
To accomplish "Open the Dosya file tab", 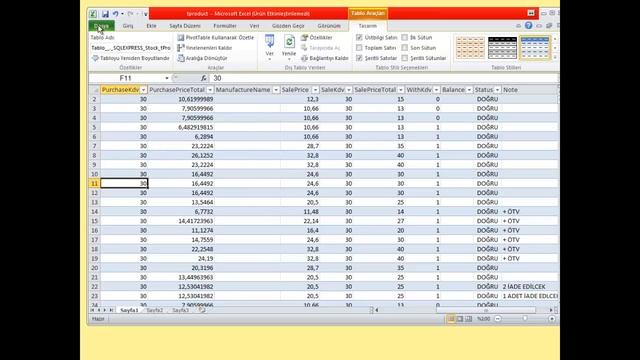I will 101,26.
